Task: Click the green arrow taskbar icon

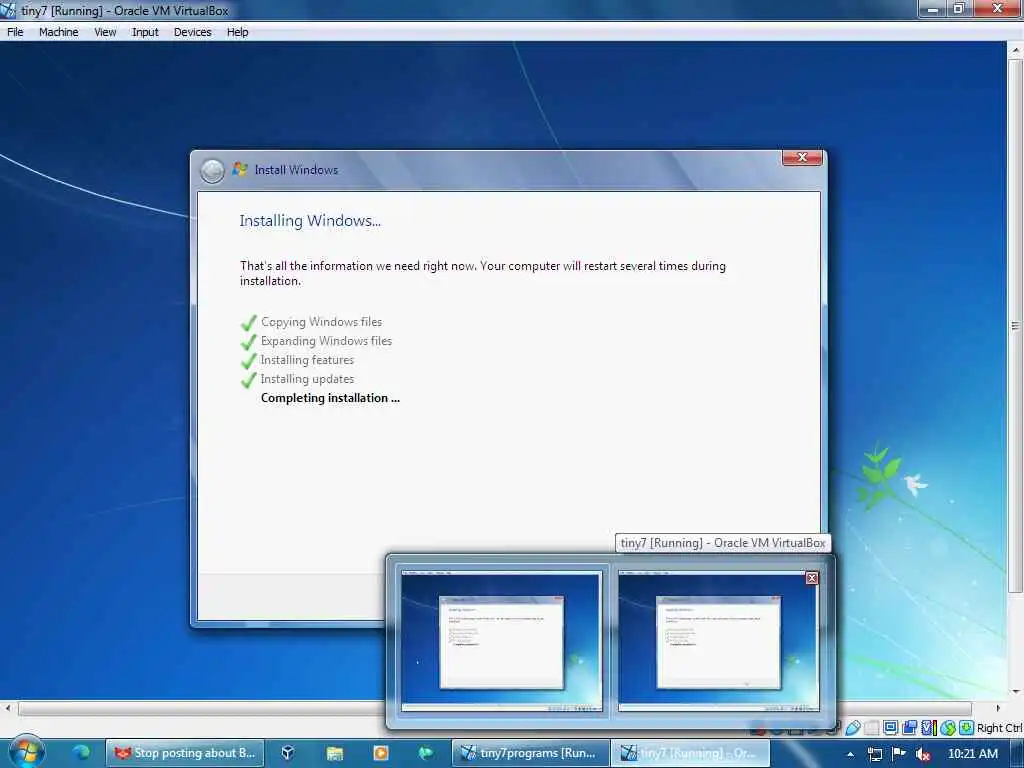Action: click(x=426, y=753)
